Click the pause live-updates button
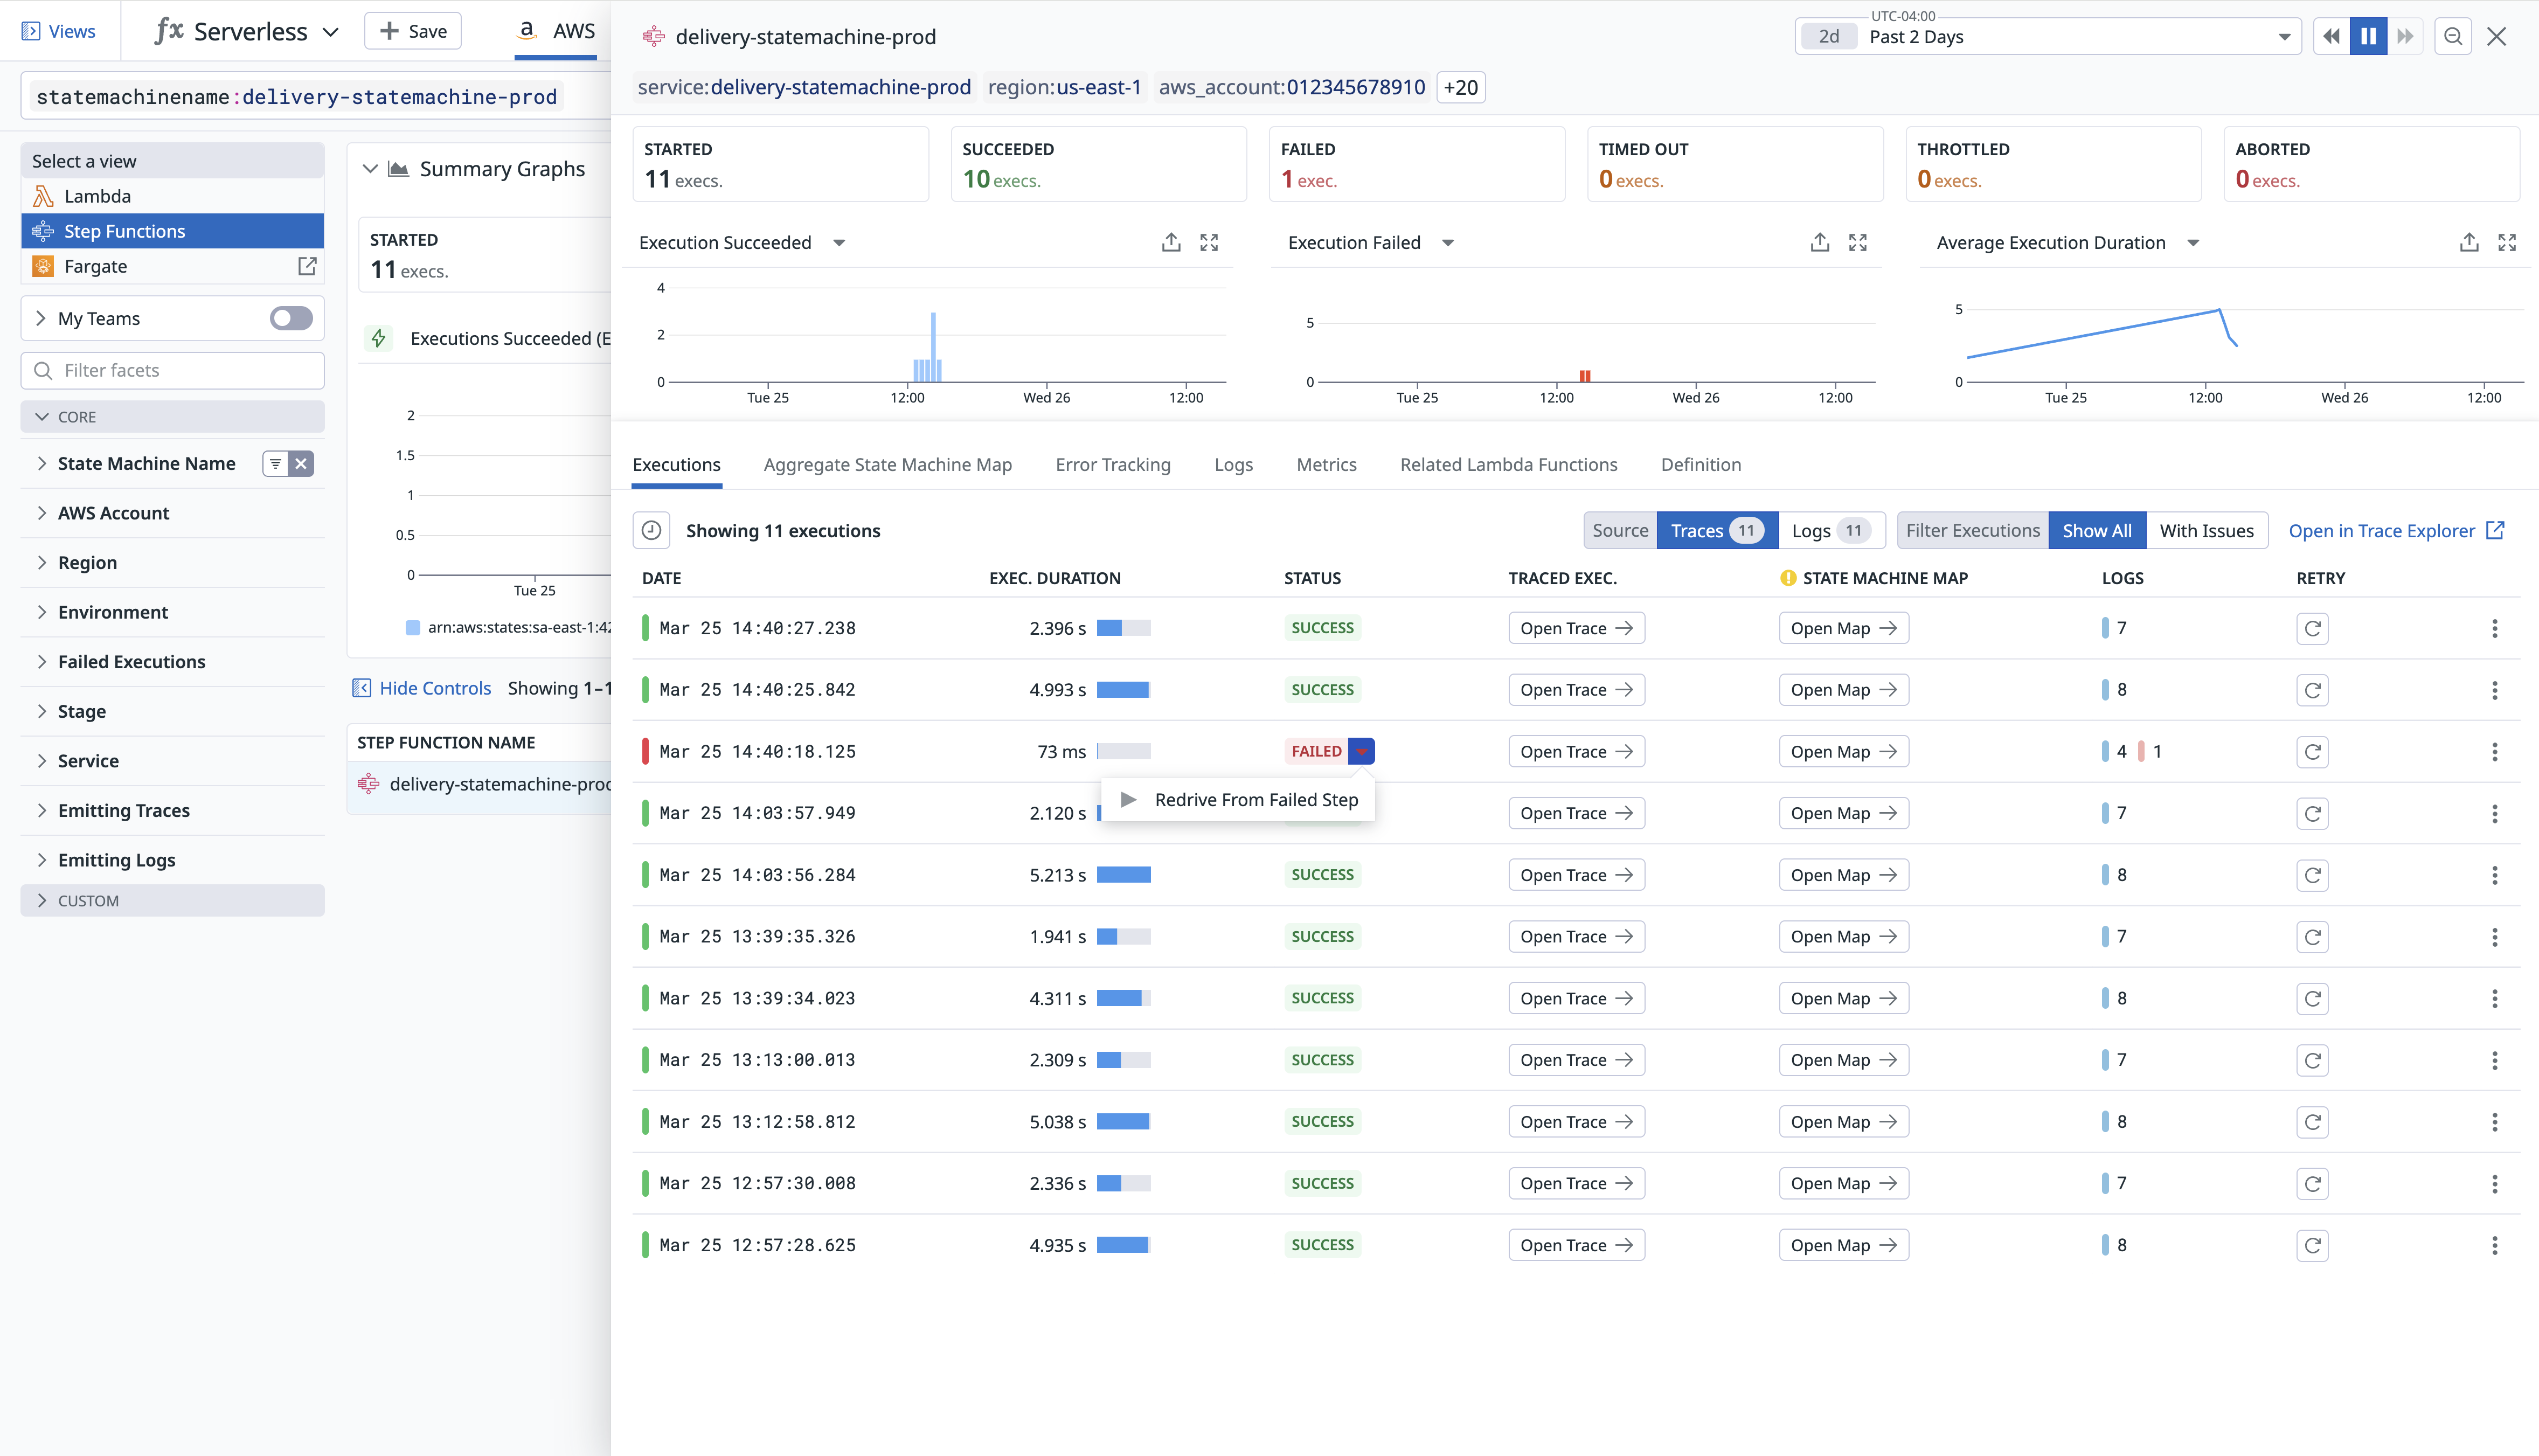This screenshot has height=1456, width=2539. pyautogui.click(x=2367, y=37)
